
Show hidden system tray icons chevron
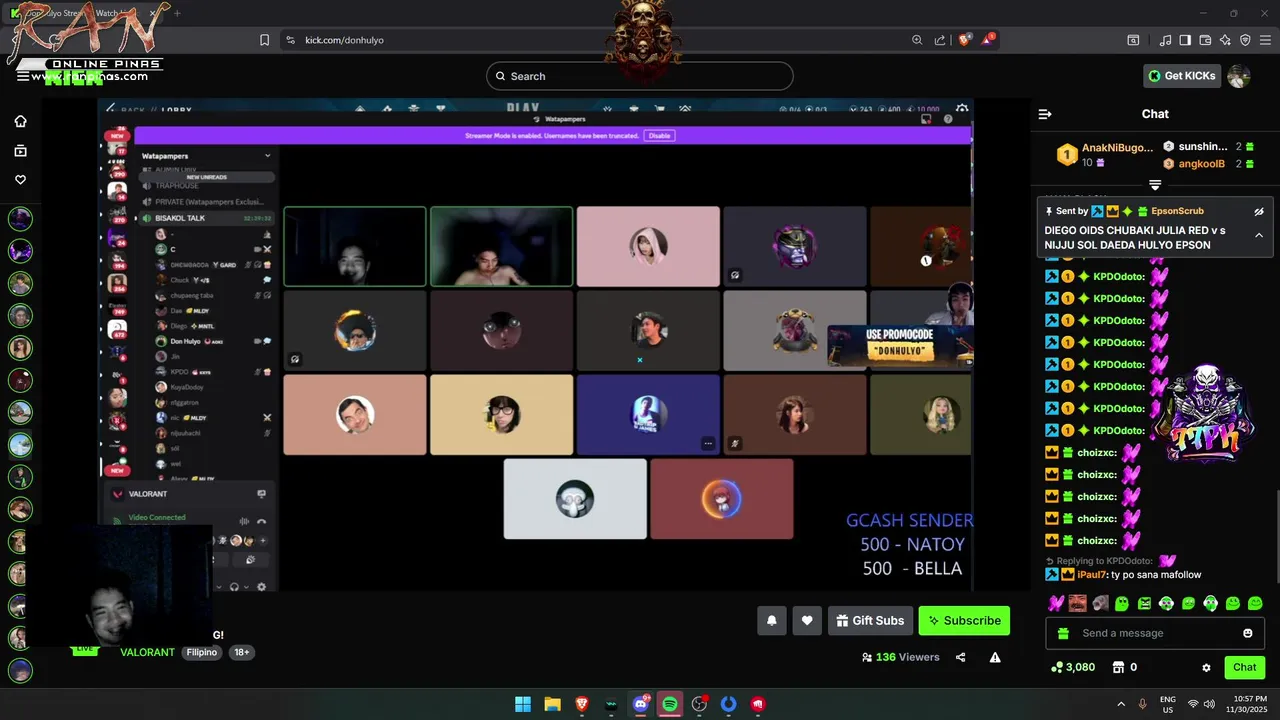(1121, 704)
